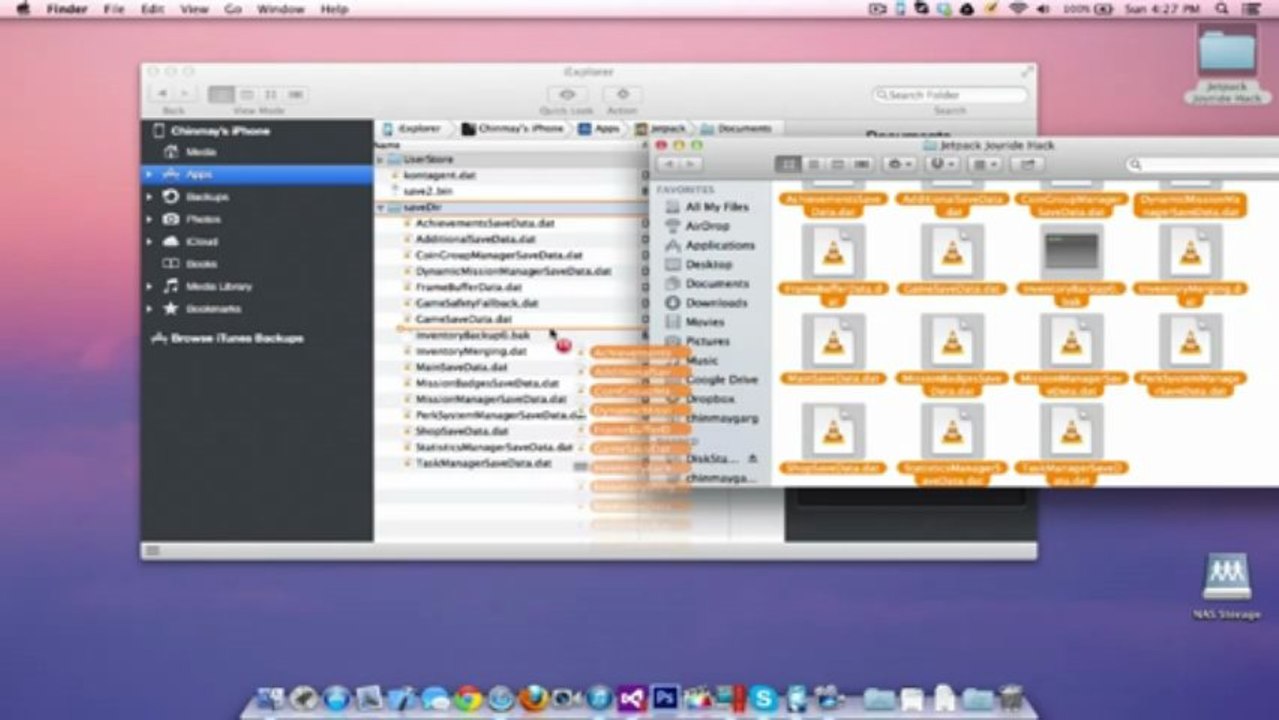This screenshot has width=1279, height=720.
Task: Select Apps in iExplorer sidebar
Action: click(x=257, y=174)
